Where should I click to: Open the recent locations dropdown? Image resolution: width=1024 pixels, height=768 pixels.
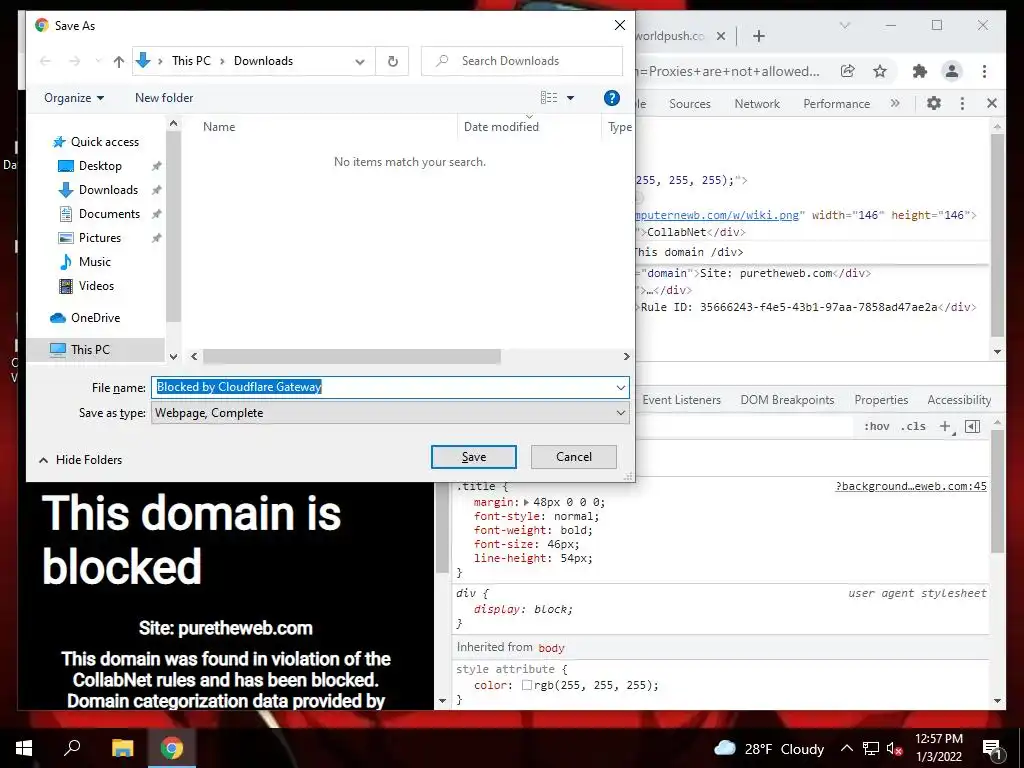tap(97, 61)
